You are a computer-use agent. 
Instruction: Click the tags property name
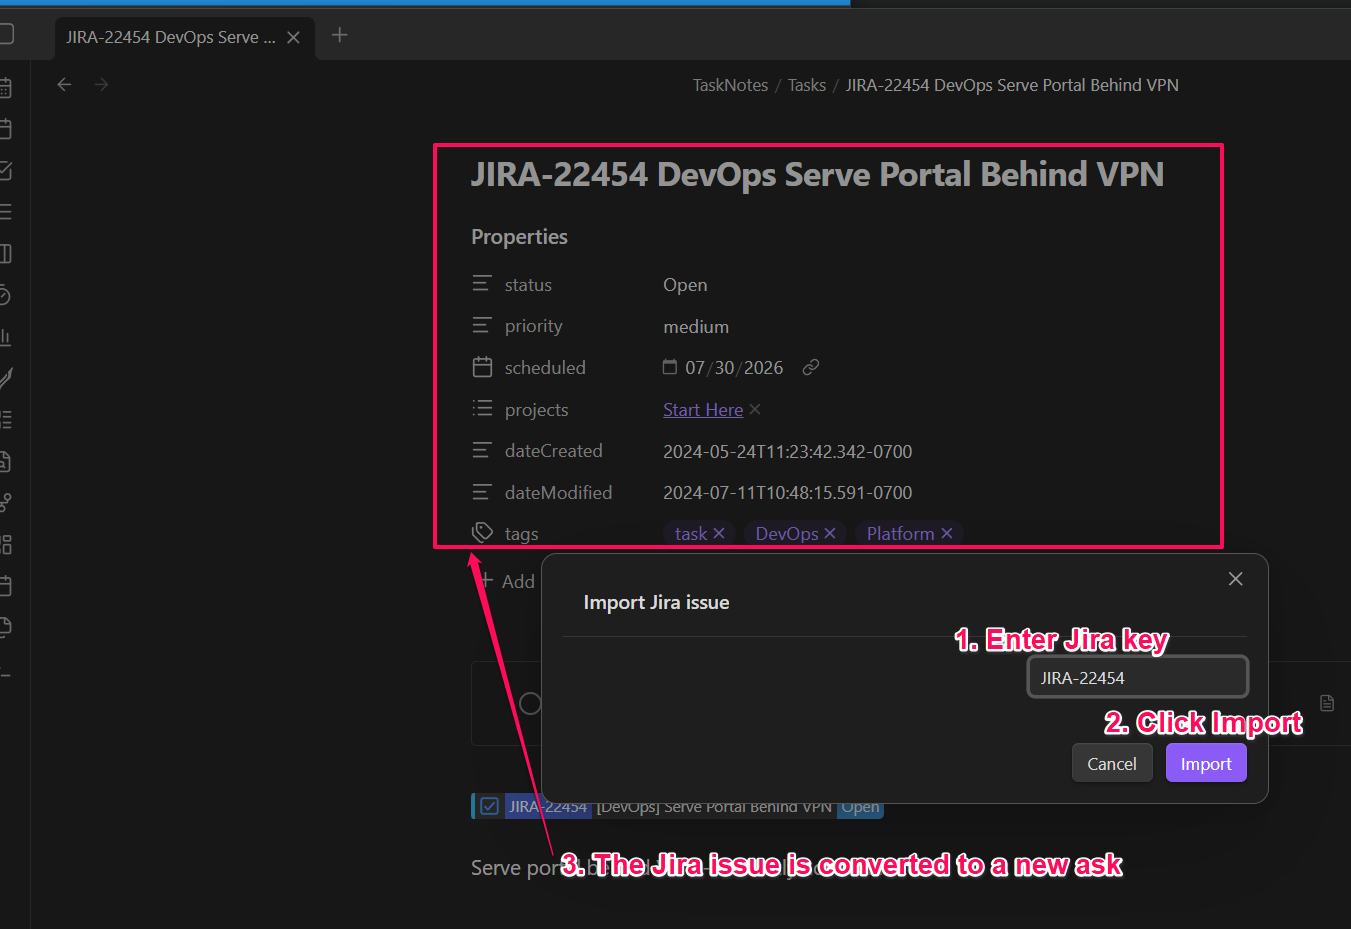tap(521, 534)
